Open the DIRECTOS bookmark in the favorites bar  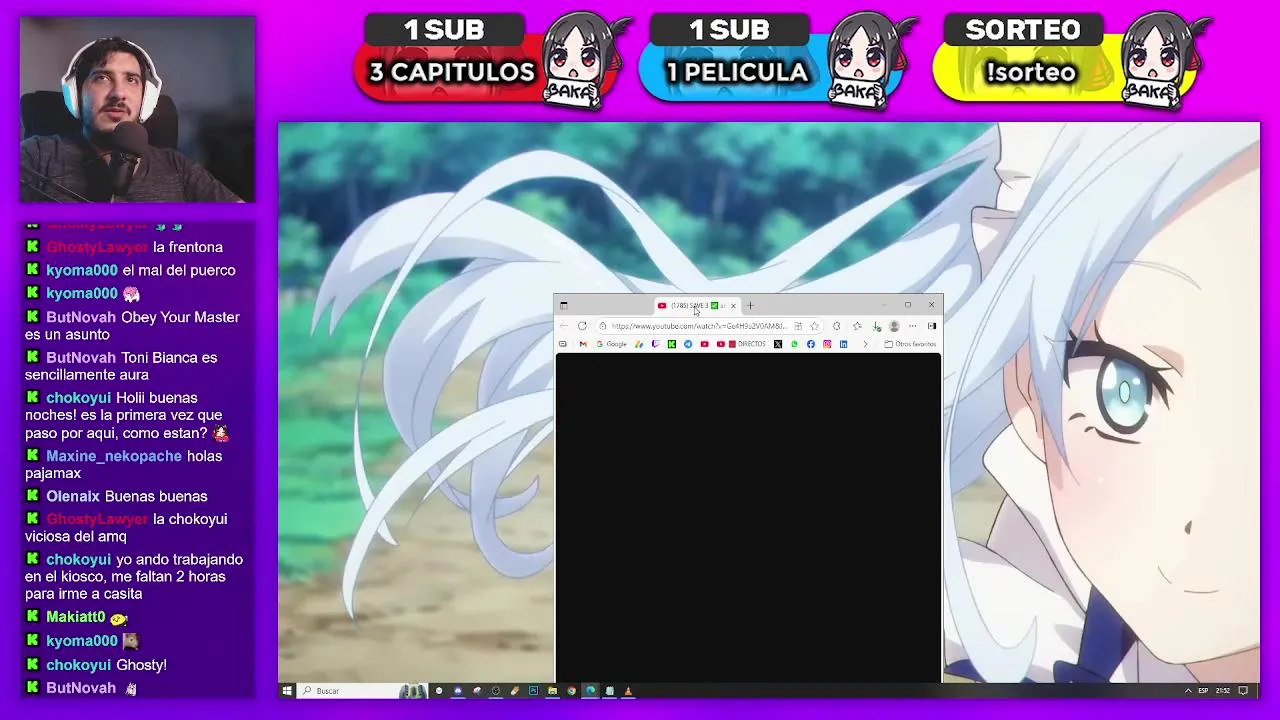[x=748, y=344]
